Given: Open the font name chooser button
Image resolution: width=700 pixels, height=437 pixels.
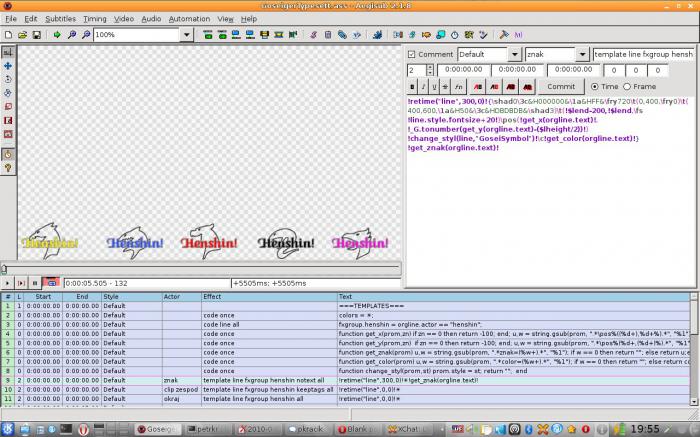Looking at the screenshot, I should tap(458, 87).
